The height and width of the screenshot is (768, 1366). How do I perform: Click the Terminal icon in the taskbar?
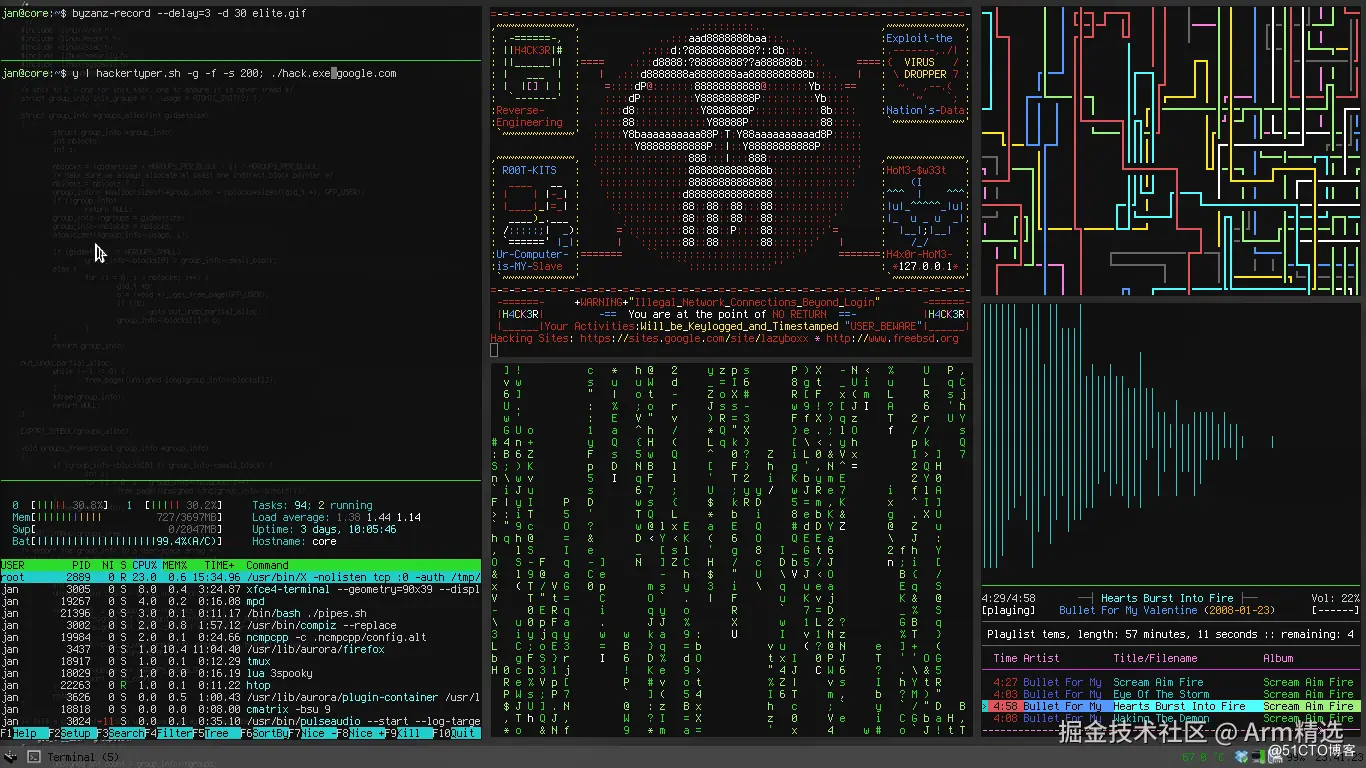[34, 757]
